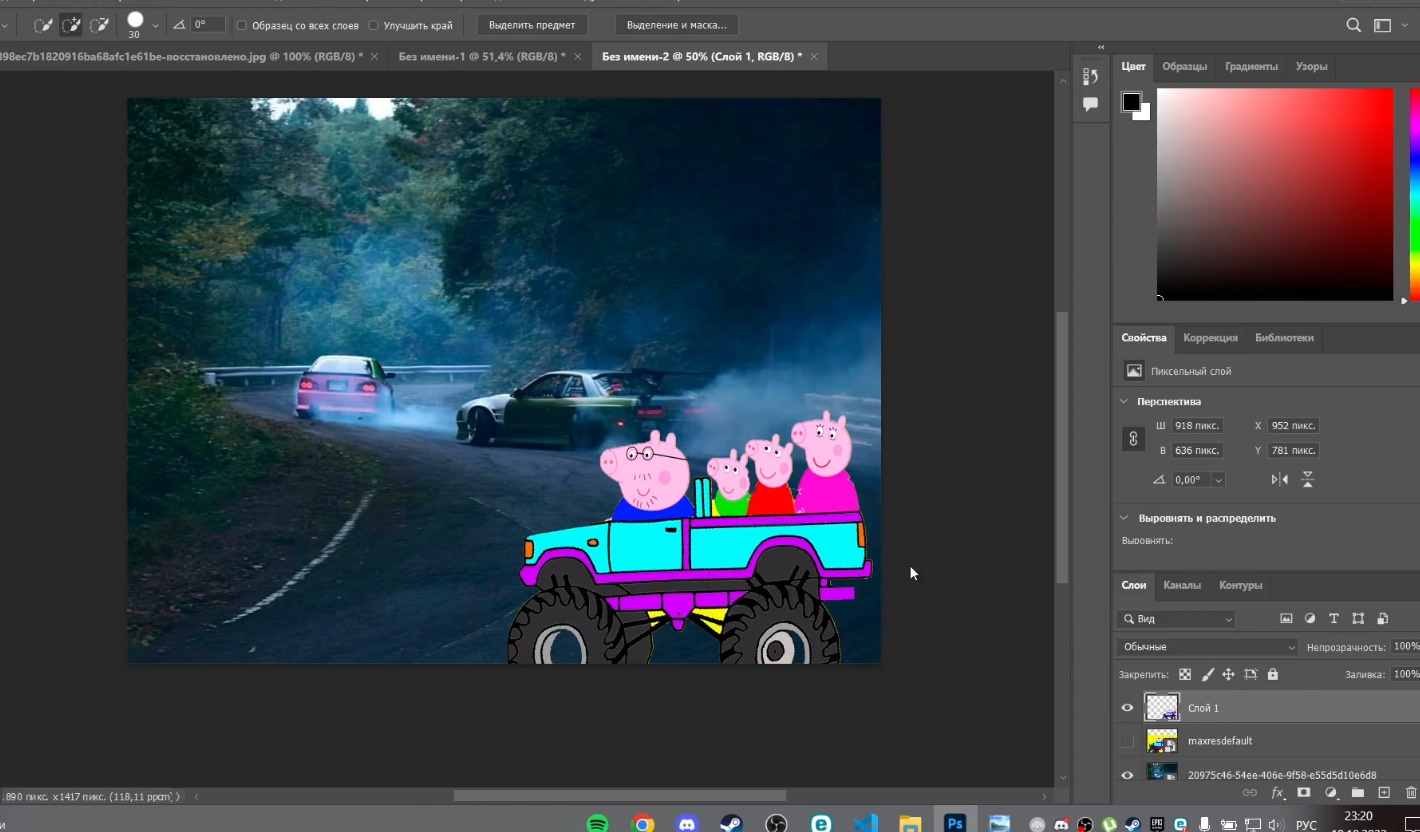
Task: Filter layers by pixel layers icon
Action: pyautogui.click(x=1286, y=619)
